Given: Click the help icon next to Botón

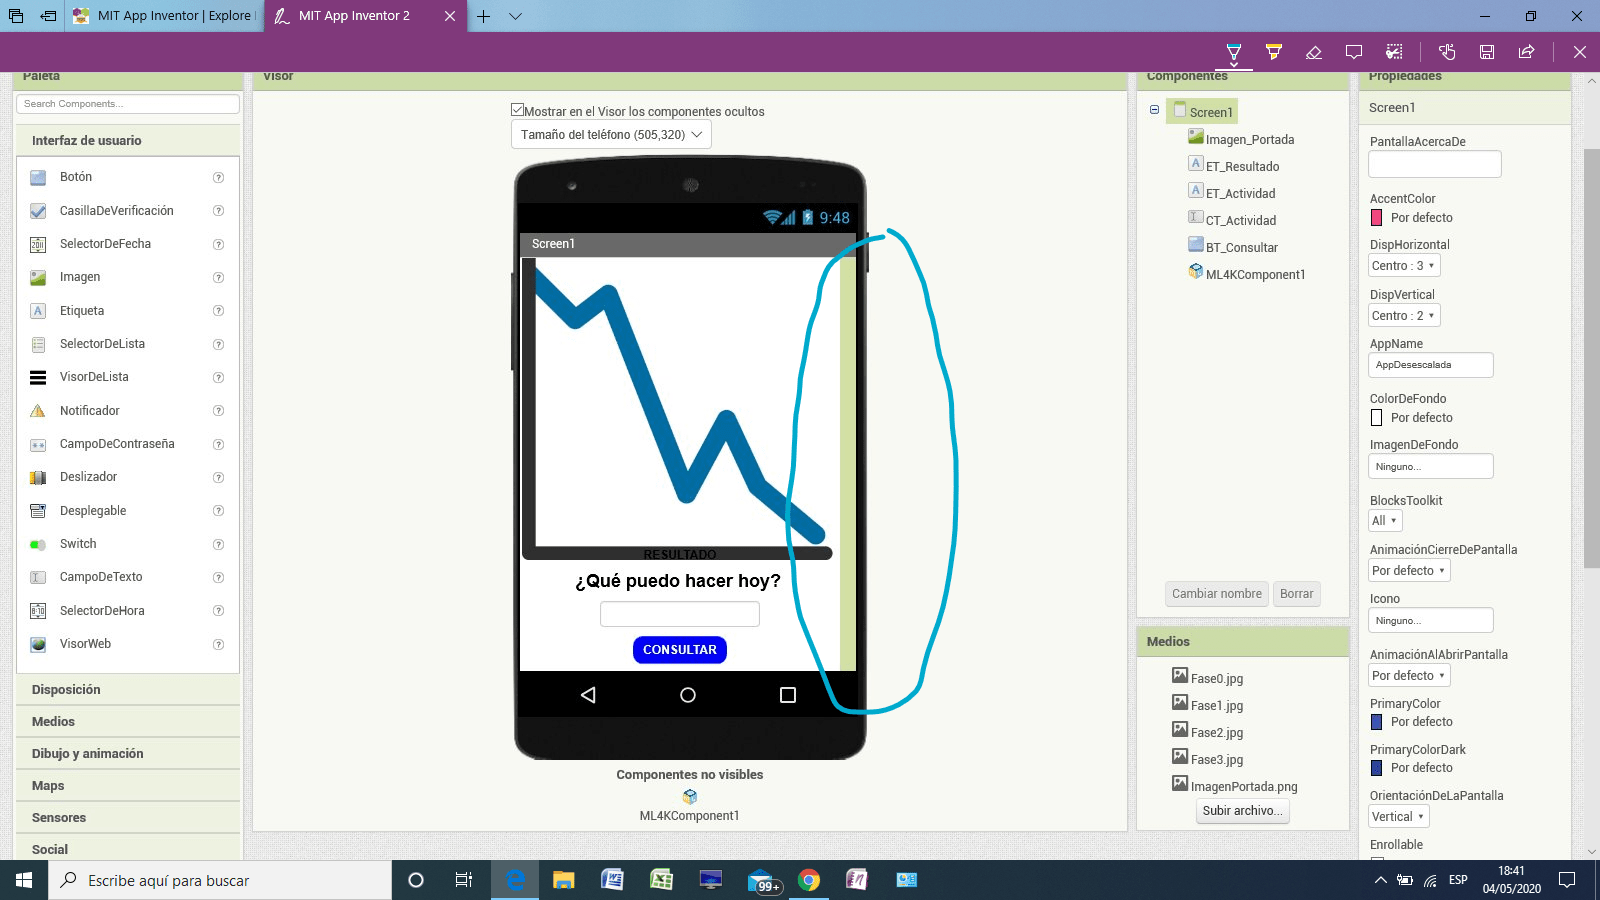Looking at the screenshot, I should [x=218, y=178].
